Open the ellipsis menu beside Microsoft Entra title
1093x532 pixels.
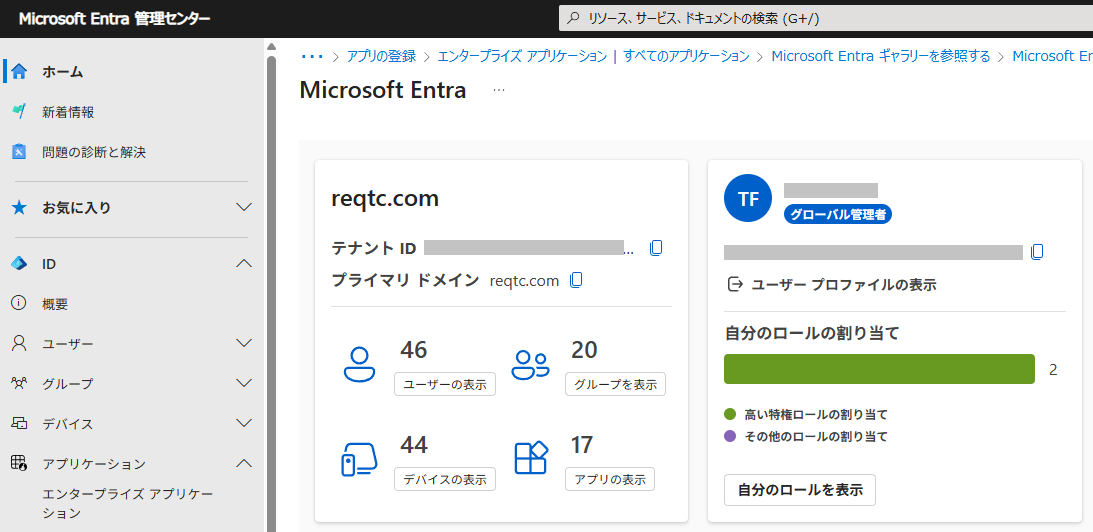click(499, 91)
